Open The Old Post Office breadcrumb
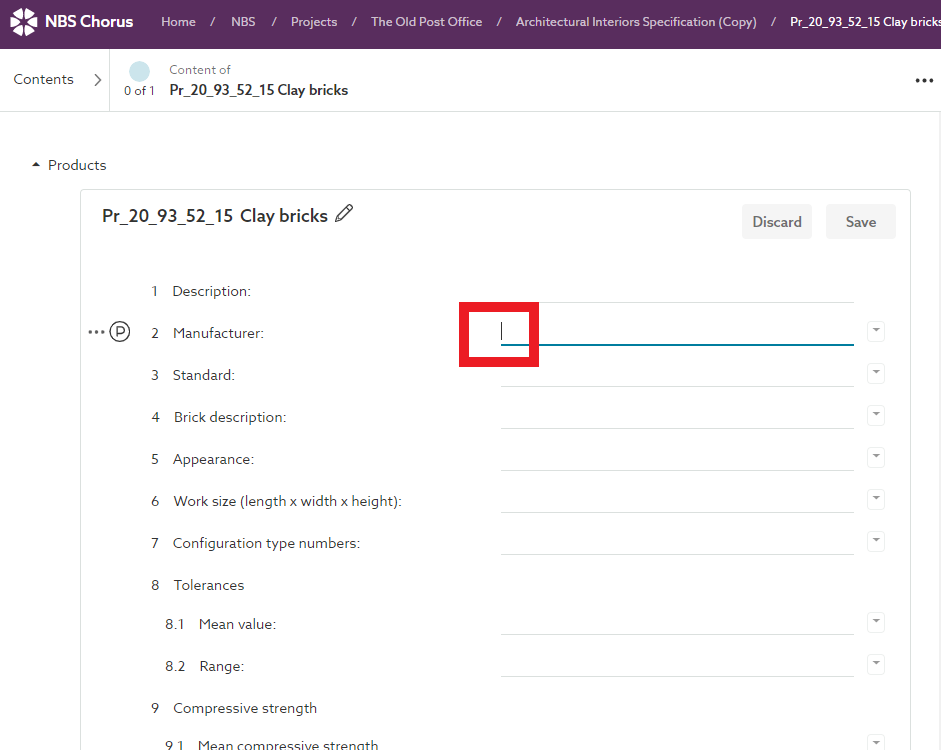Viewport: 941px width, 750px height. 426,22
